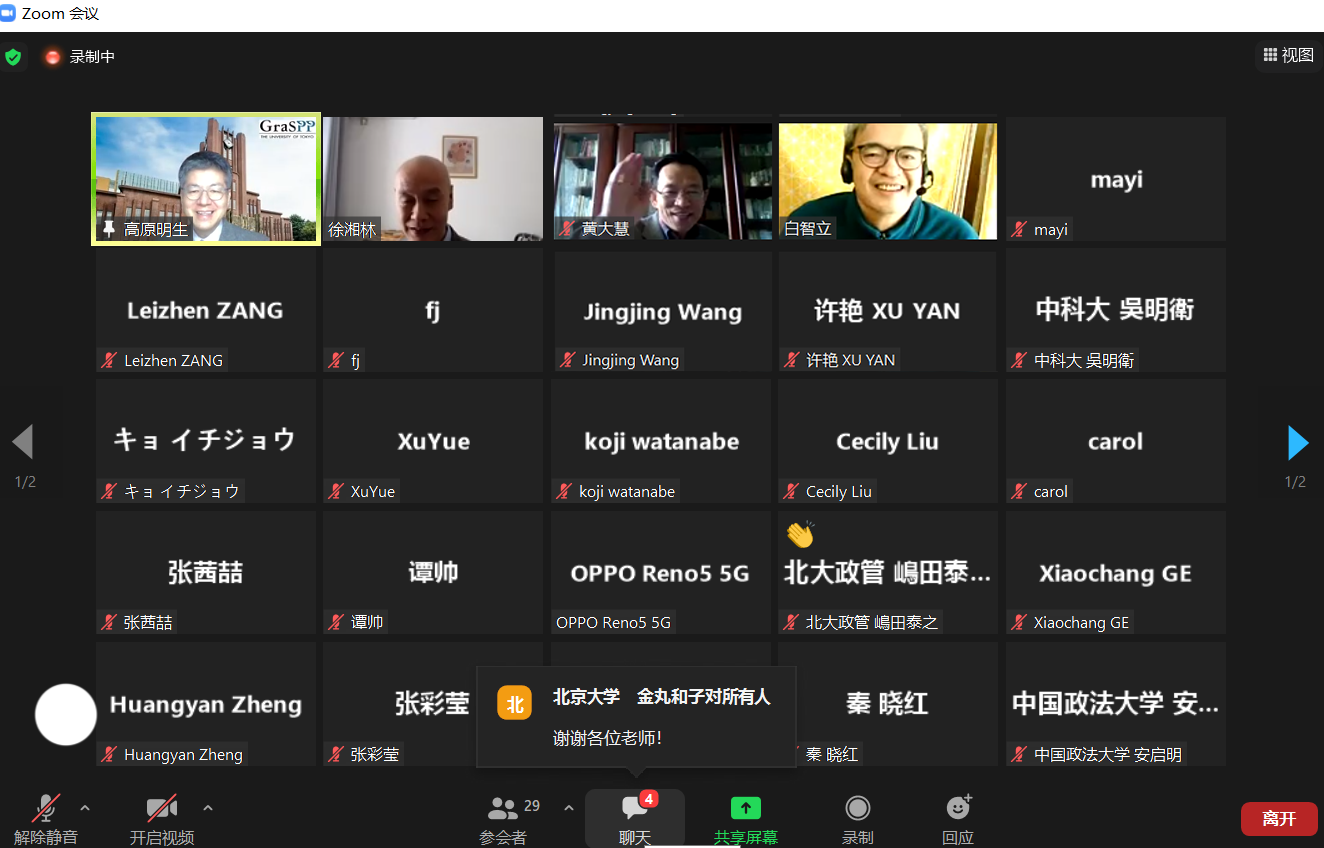Click the record button in toolbar
This screenshot has width=1324, height=848.
point(857,808)
